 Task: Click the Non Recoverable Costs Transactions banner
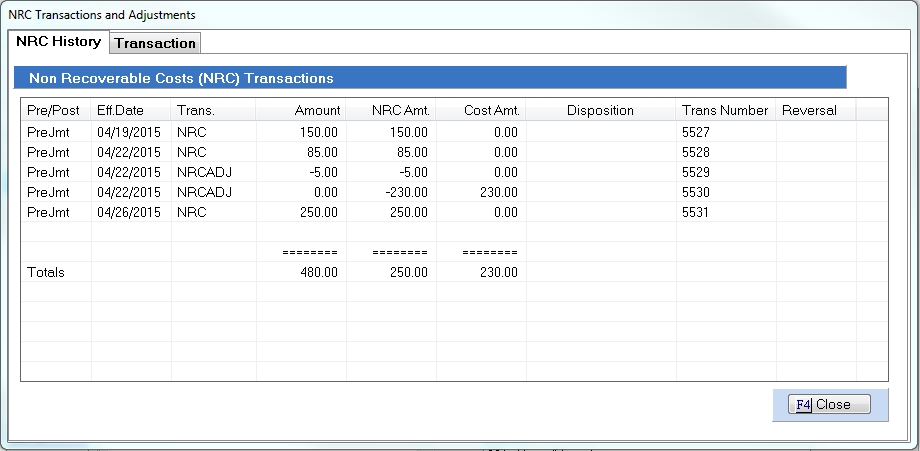[x=430, y=77]
